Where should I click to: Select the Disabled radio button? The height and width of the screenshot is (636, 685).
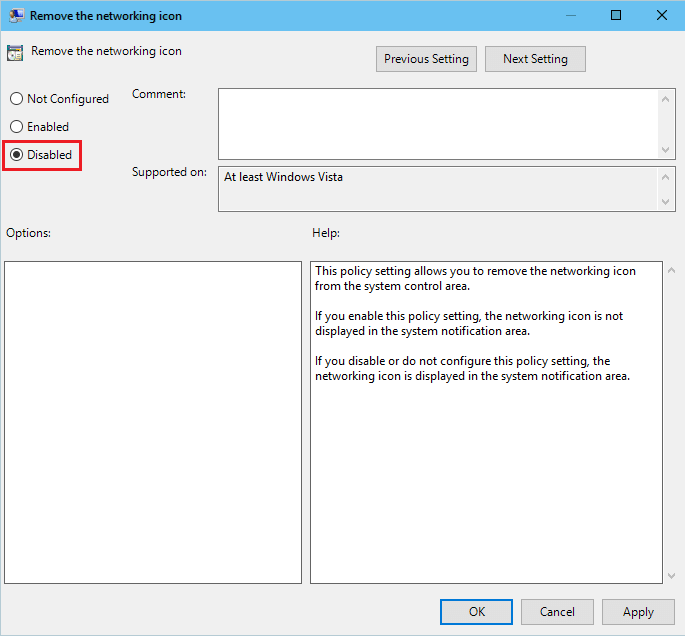[x=17, y=155]
